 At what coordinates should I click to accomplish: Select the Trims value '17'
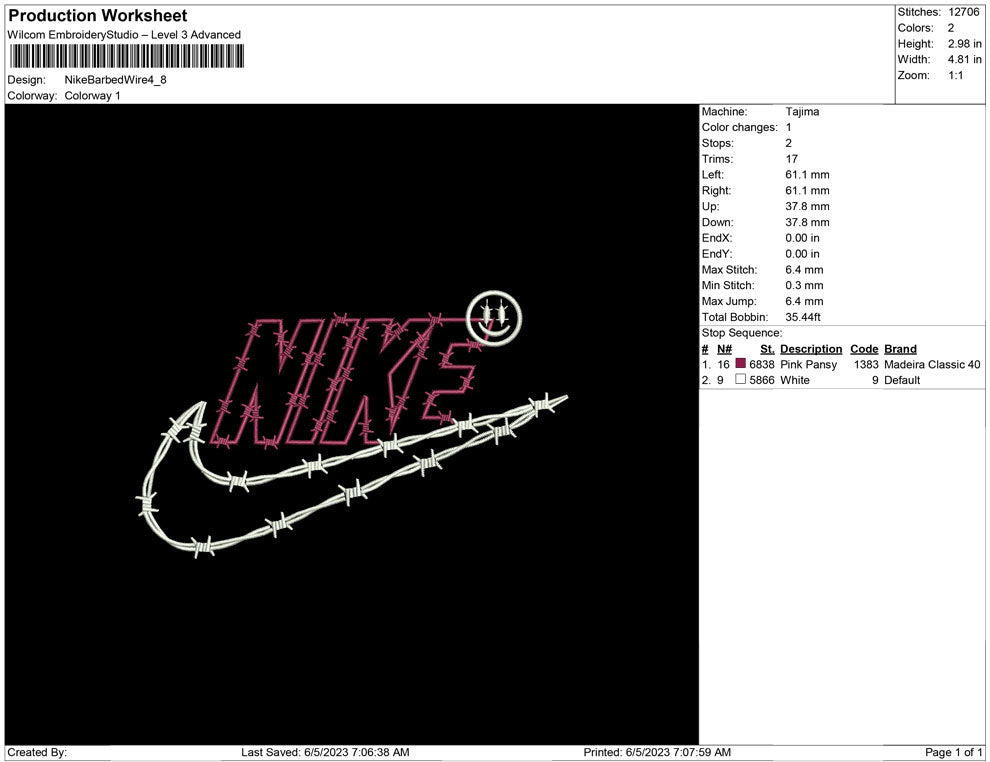(792, 159)
